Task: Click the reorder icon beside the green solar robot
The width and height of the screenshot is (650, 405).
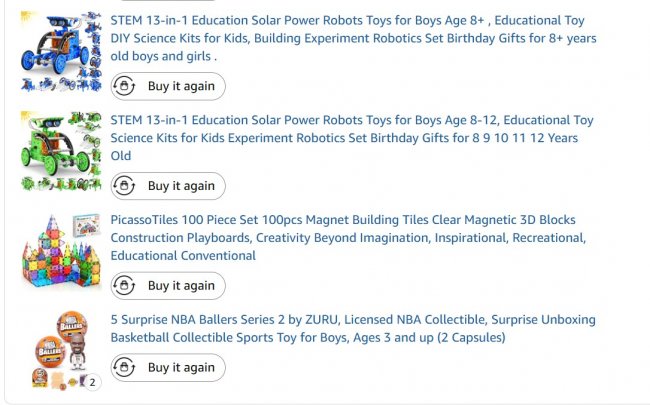Action: point(124,186)
